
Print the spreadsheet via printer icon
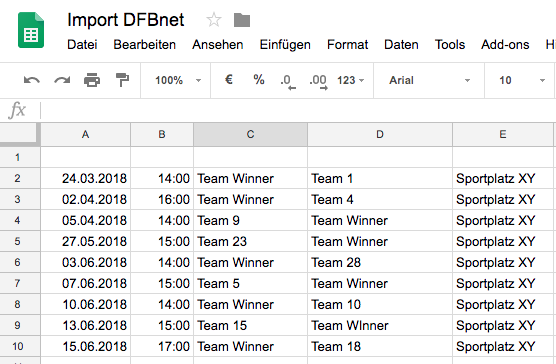click(92, 80)
